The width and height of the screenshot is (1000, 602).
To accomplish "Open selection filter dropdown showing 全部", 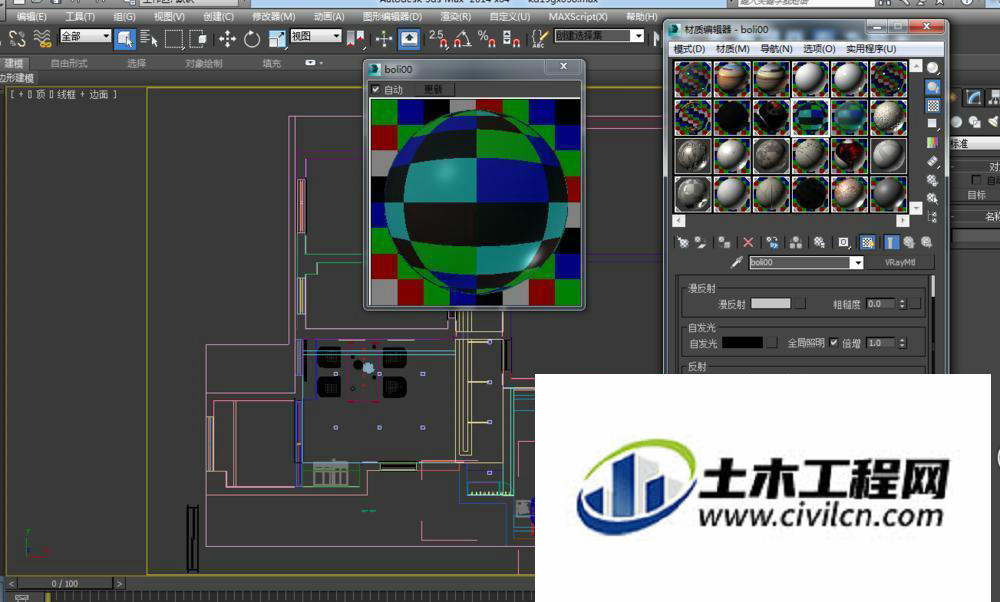I will [x=85, y=36].
